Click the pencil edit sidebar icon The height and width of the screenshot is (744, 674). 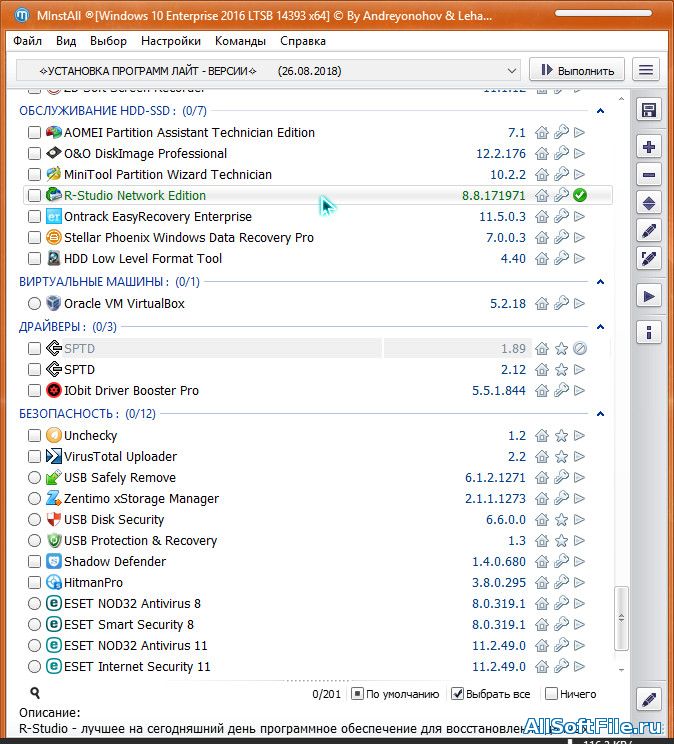tap(648, 231)
